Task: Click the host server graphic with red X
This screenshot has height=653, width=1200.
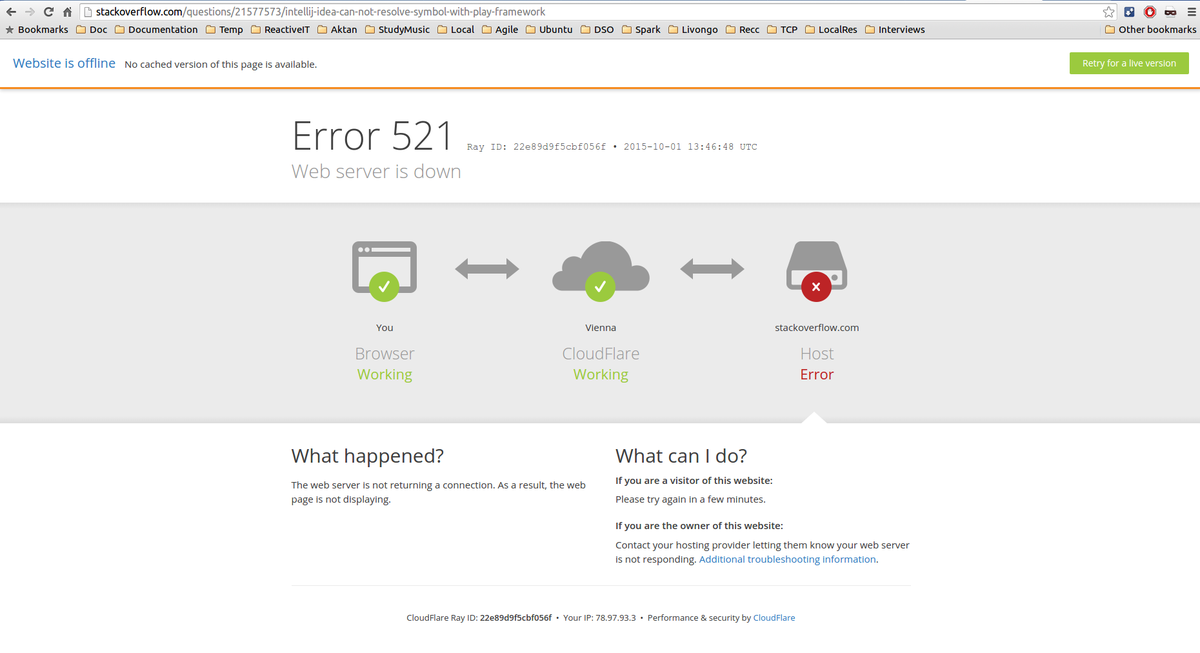Action: [816, 270]
